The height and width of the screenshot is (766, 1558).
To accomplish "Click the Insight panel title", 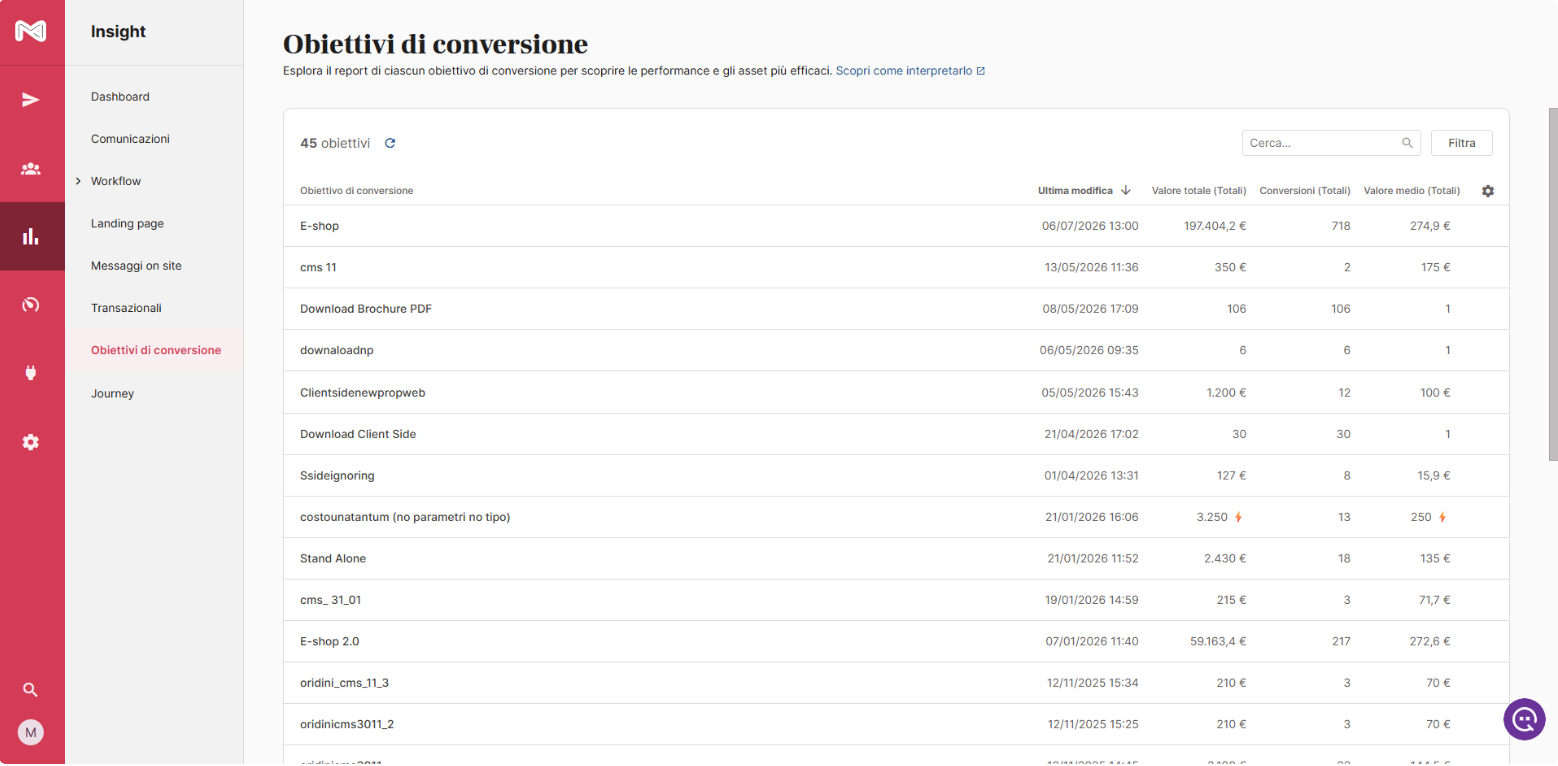I will (x=118, y=32).
